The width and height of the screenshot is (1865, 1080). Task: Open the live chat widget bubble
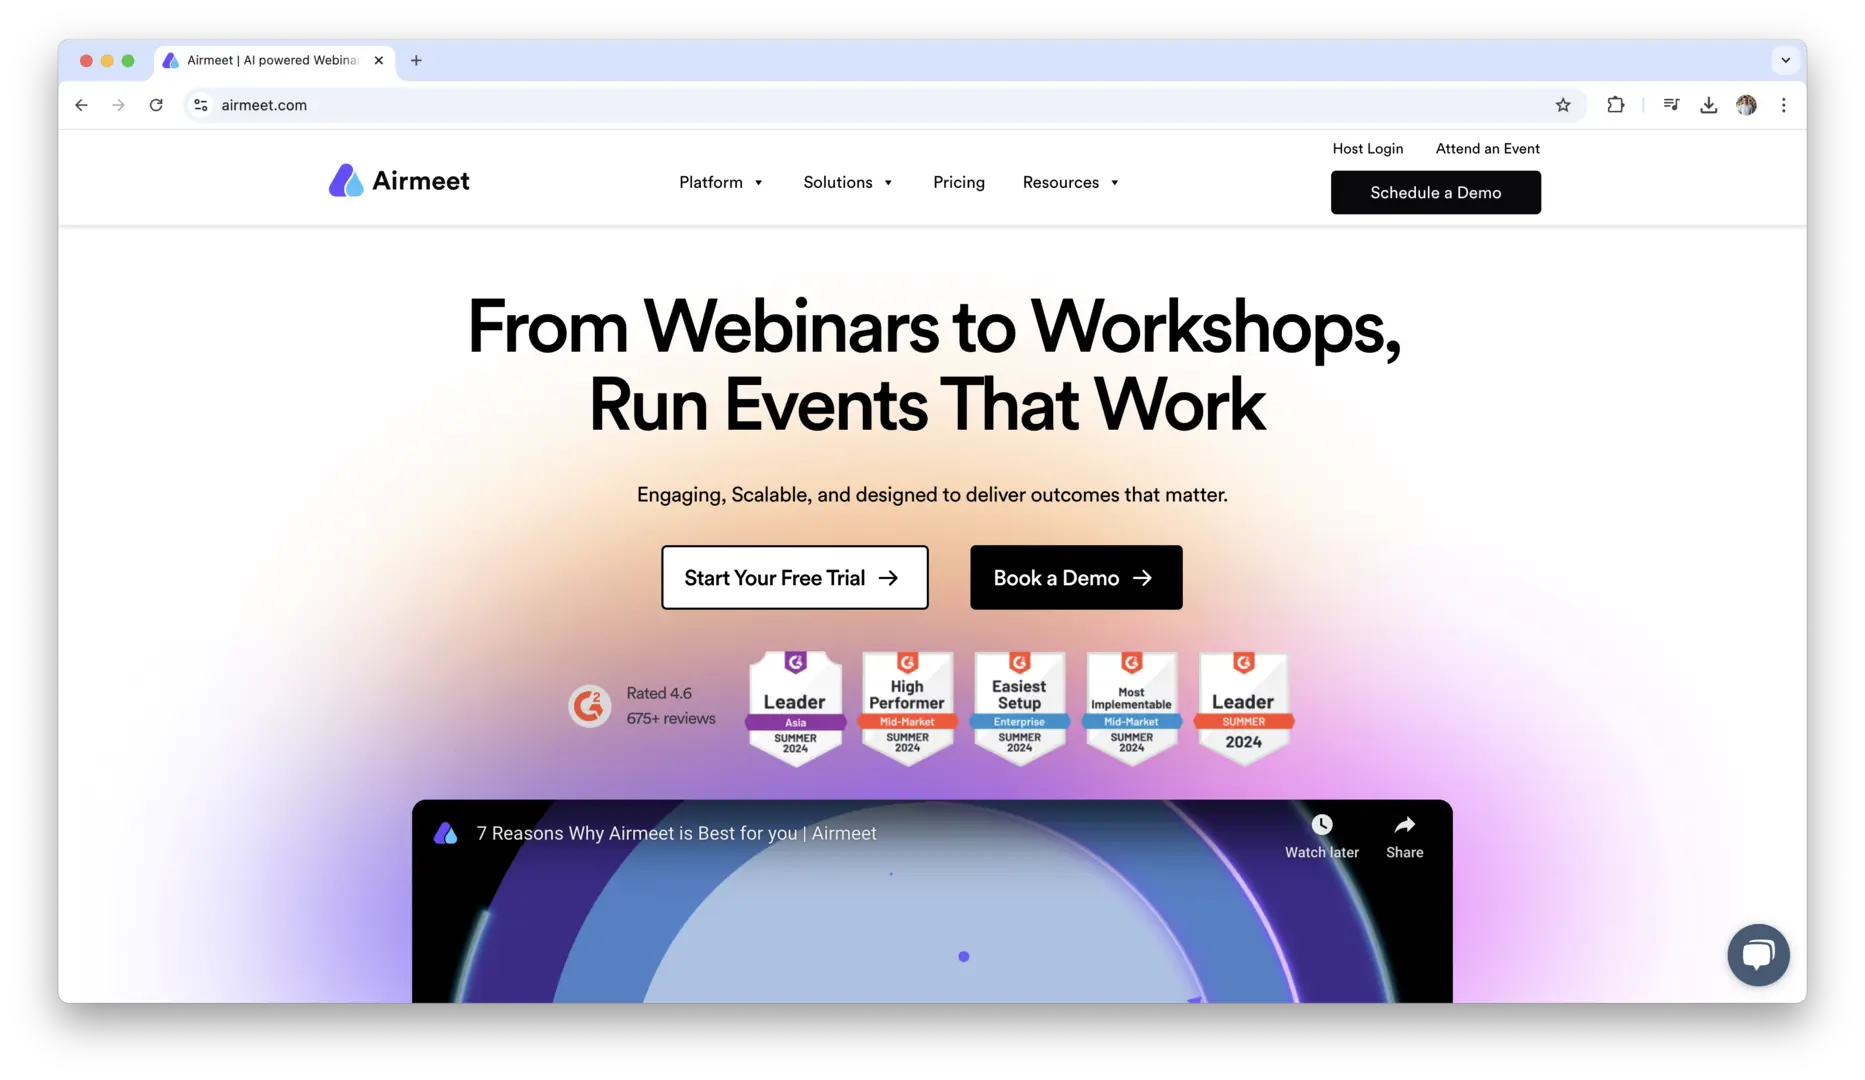tap(1758, 955)
